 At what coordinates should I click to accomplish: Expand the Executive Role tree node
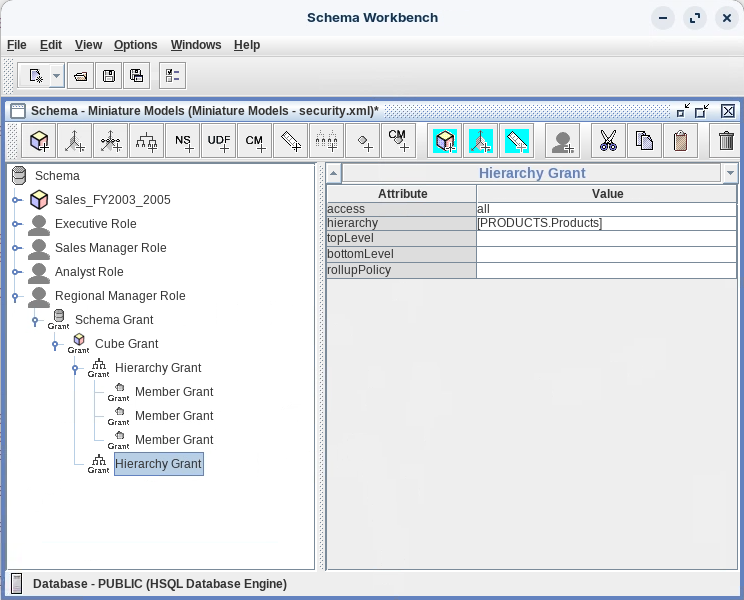pyautogui.click(x=16, y=224)
